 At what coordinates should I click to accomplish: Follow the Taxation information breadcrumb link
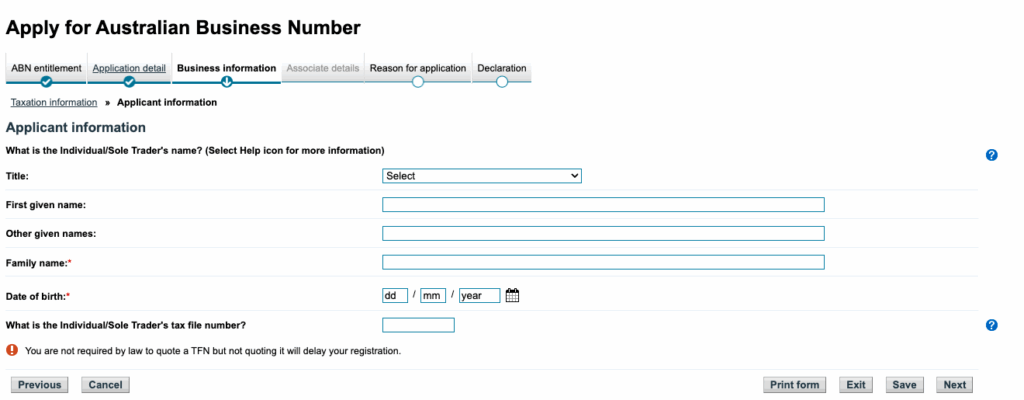[54, 103]
